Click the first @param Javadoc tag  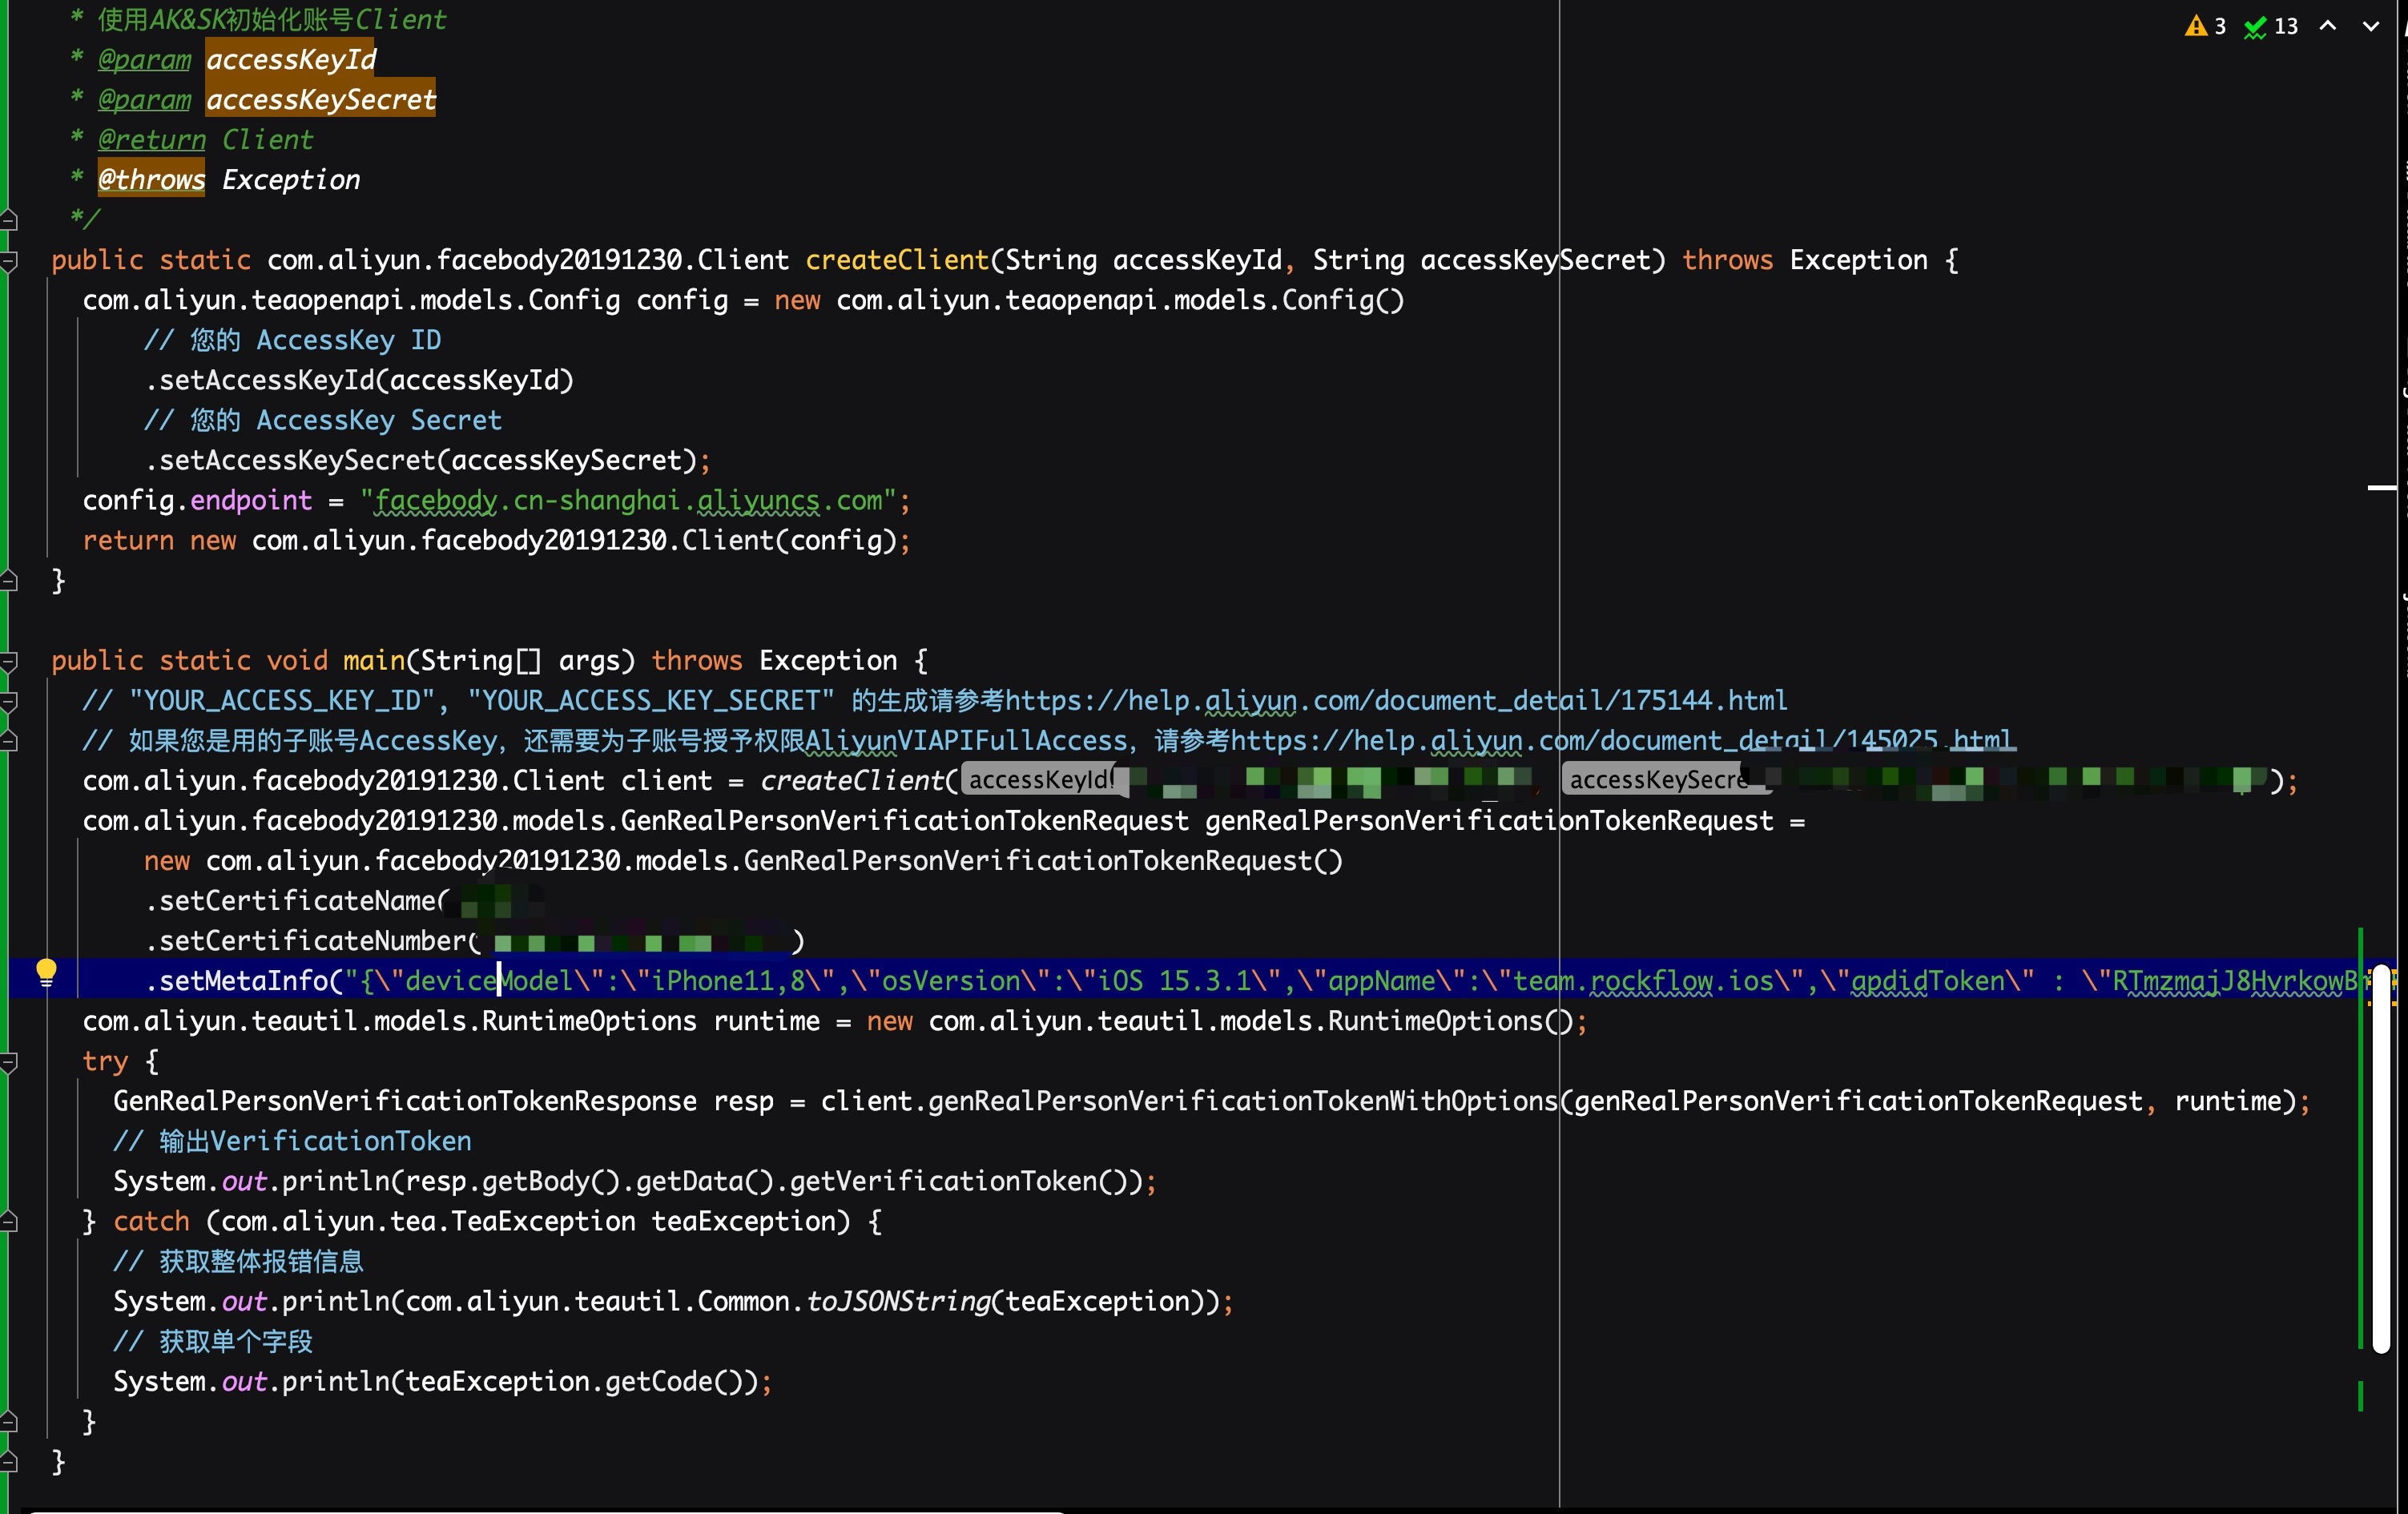(x=144, y=60)
